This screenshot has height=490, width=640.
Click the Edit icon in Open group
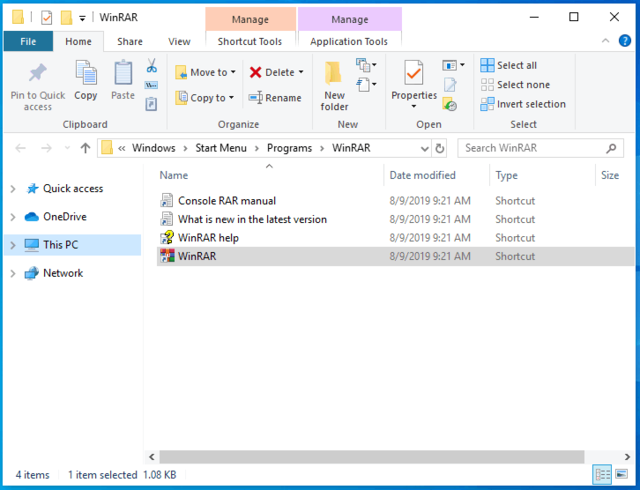coord(450,85)
